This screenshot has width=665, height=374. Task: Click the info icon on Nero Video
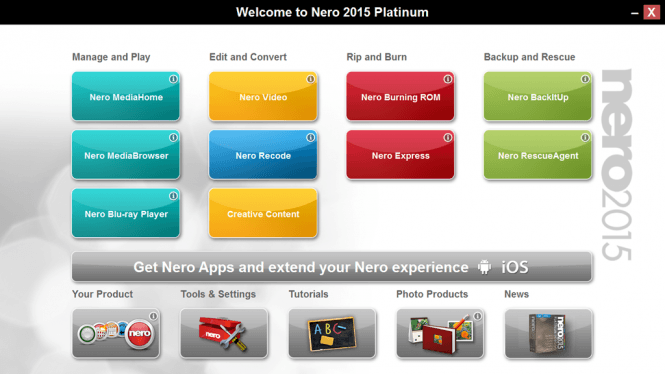pyautogui.click(x=310, y=79)
